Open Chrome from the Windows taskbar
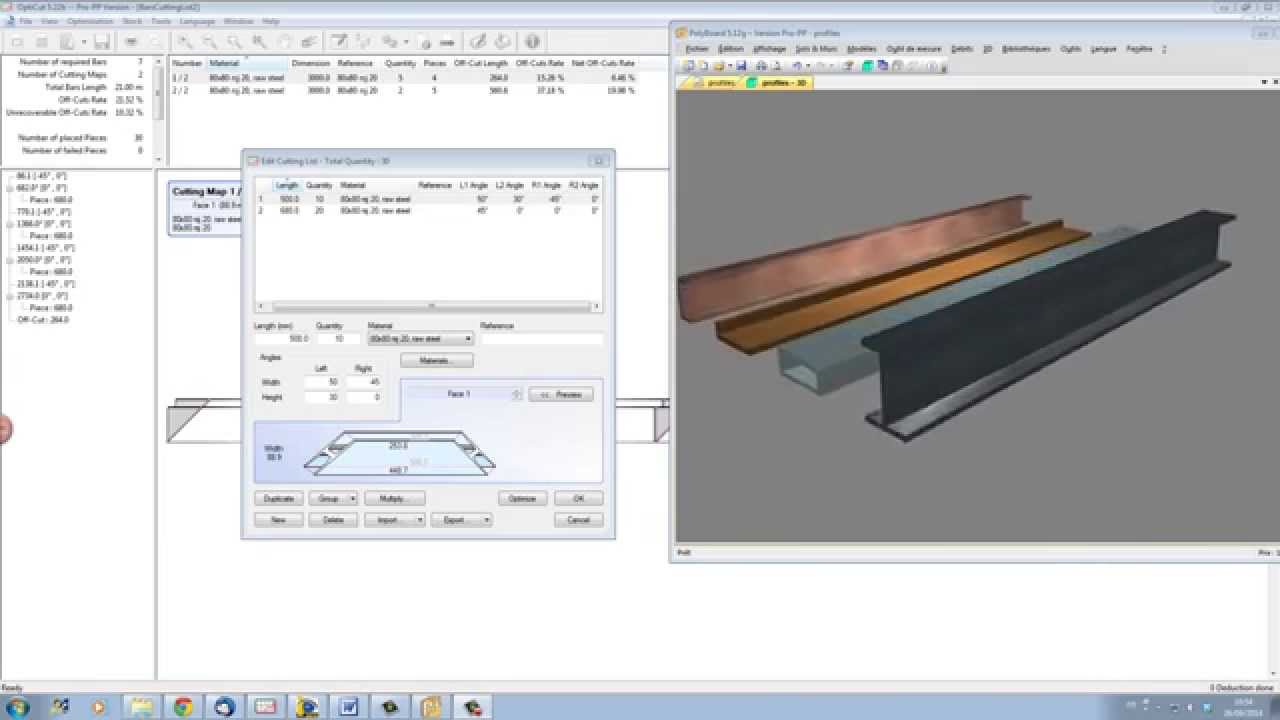 point(183,707)
